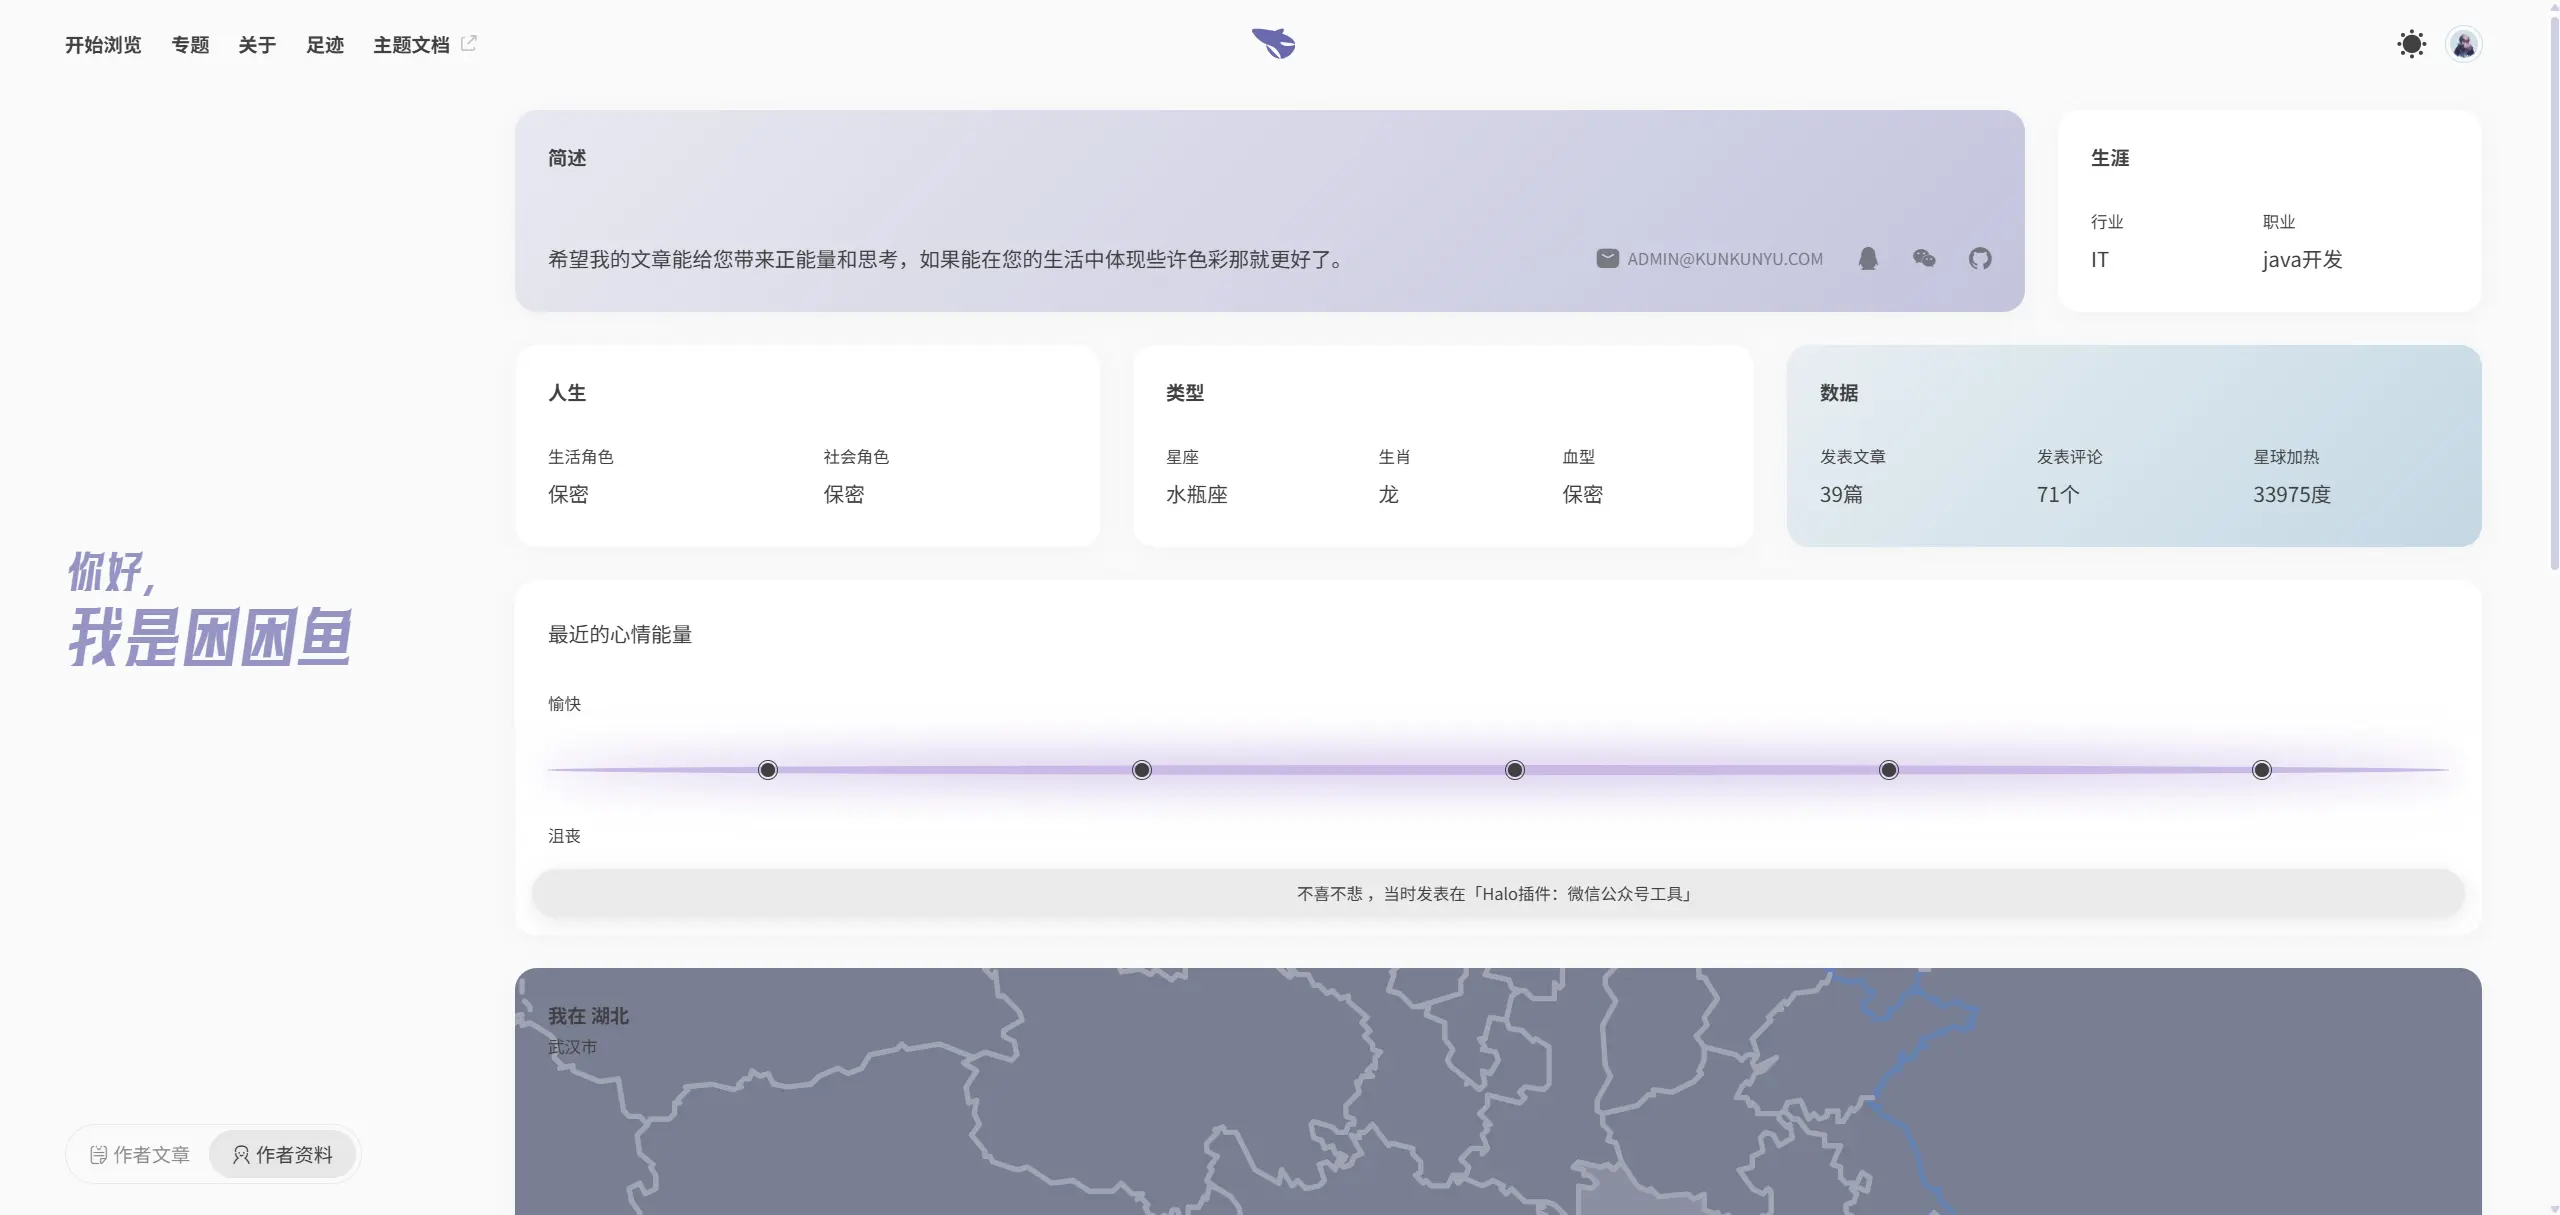Click the WeChat contact icon
This screenshot has height=1215, width=2560.
click(x=1923, y=259)
